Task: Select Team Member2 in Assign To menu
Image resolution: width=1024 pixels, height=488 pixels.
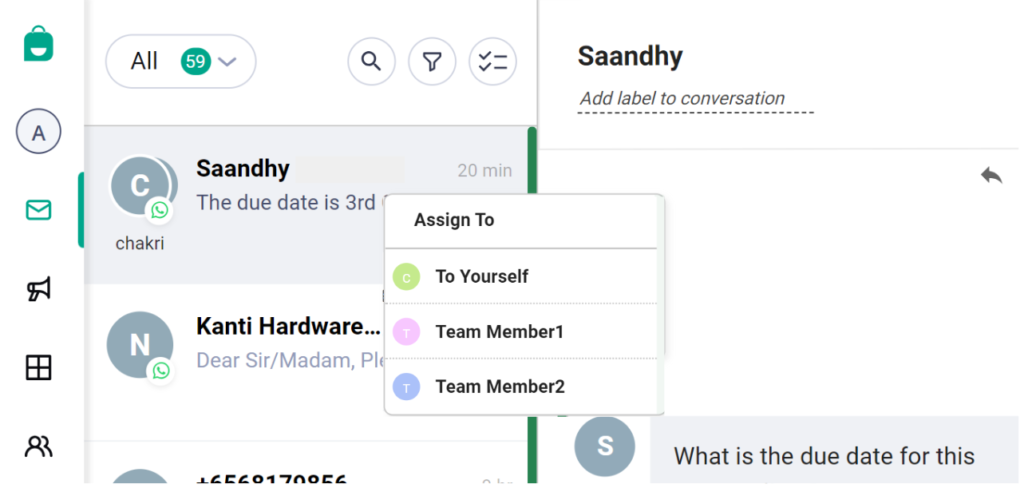Action: coord(499,386)
